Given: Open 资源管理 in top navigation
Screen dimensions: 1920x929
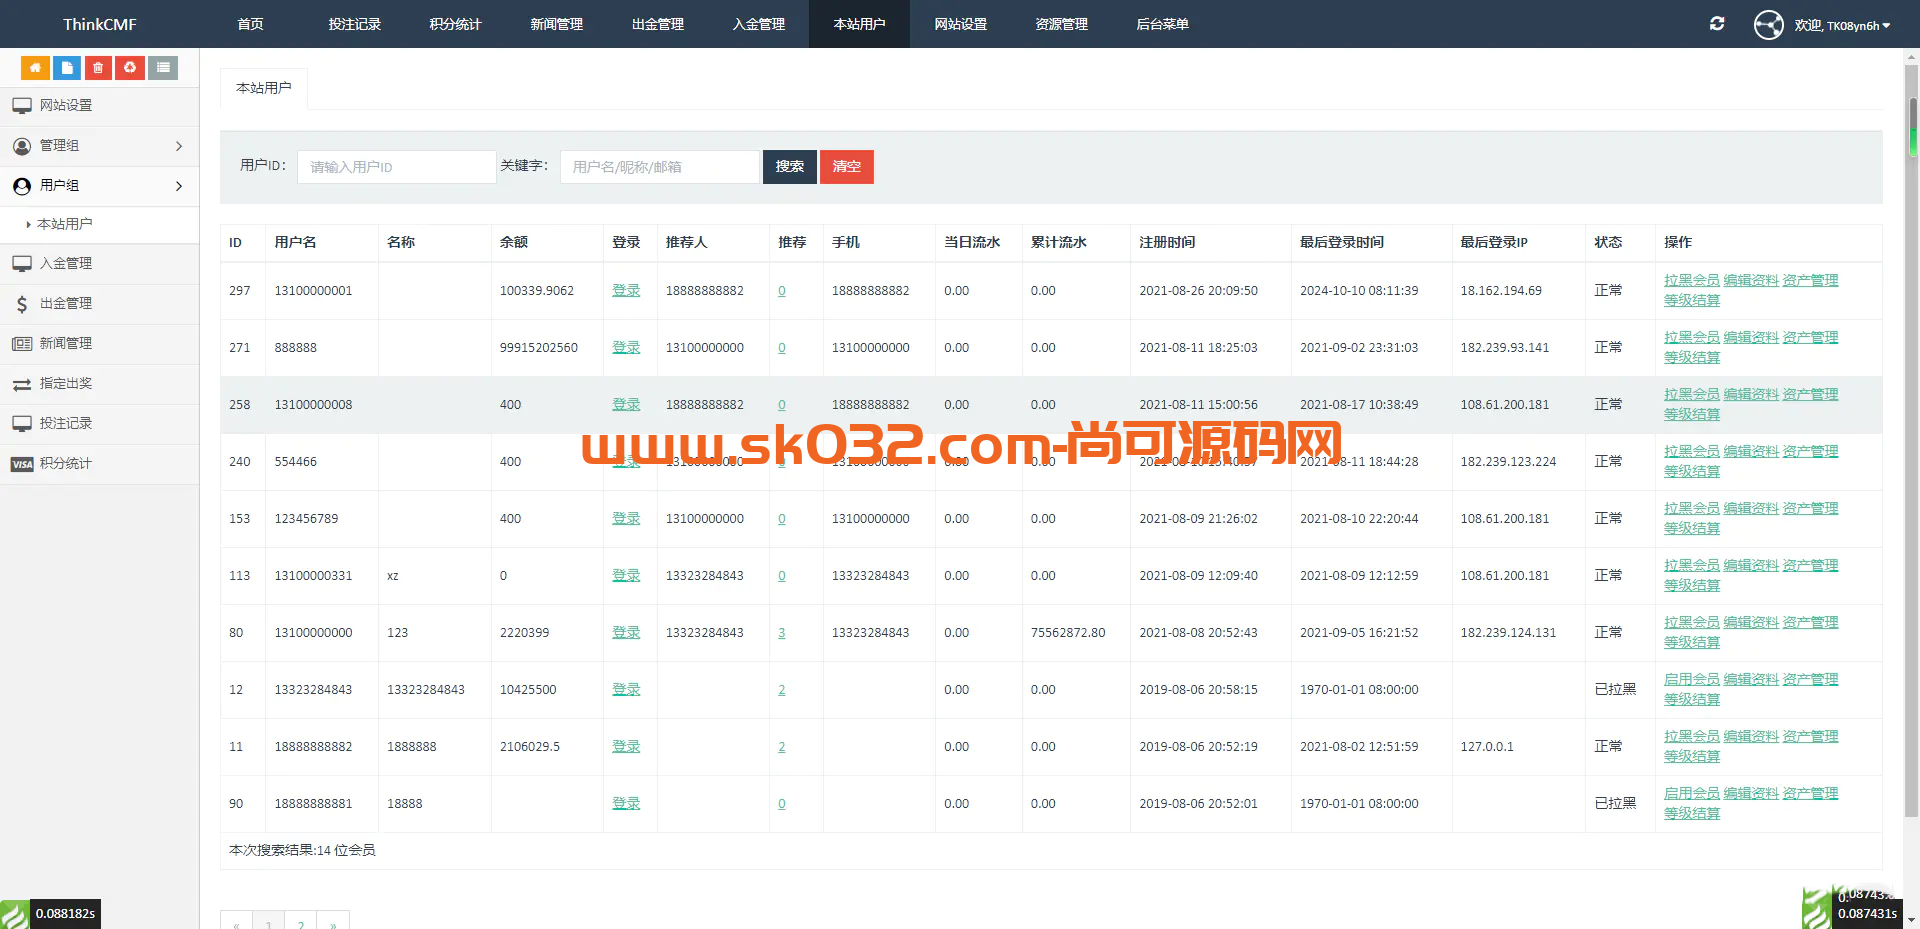Looking at the screenshot, I should pyautogui.click(x=1062, y=24).
